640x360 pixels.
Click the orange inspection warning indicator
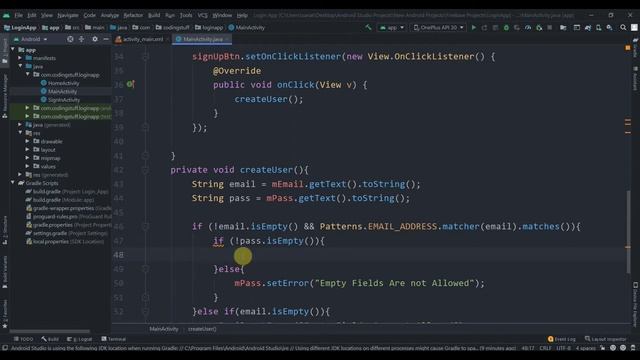(x=628, y=48)
